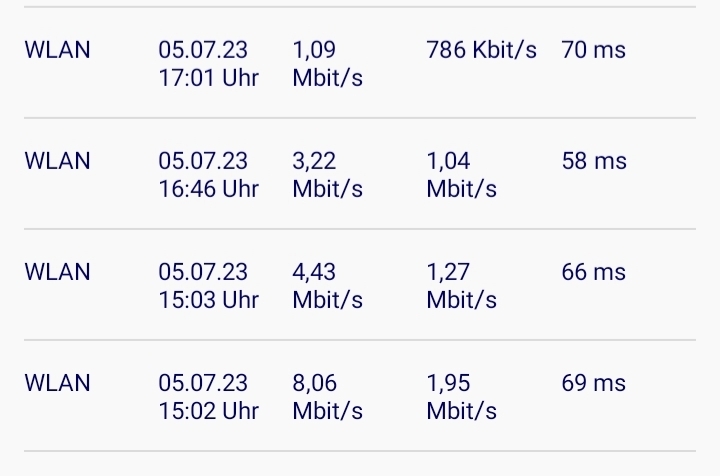Click the 70 ms ping value
Screen dimensions: 720x476
pos(593,50)
